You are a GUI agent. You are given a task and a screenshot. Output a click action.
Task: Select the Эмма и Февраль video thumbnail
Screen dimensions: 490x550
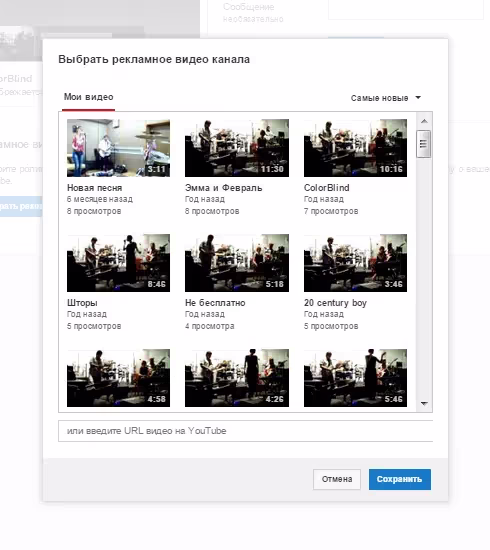pos(237,148)
